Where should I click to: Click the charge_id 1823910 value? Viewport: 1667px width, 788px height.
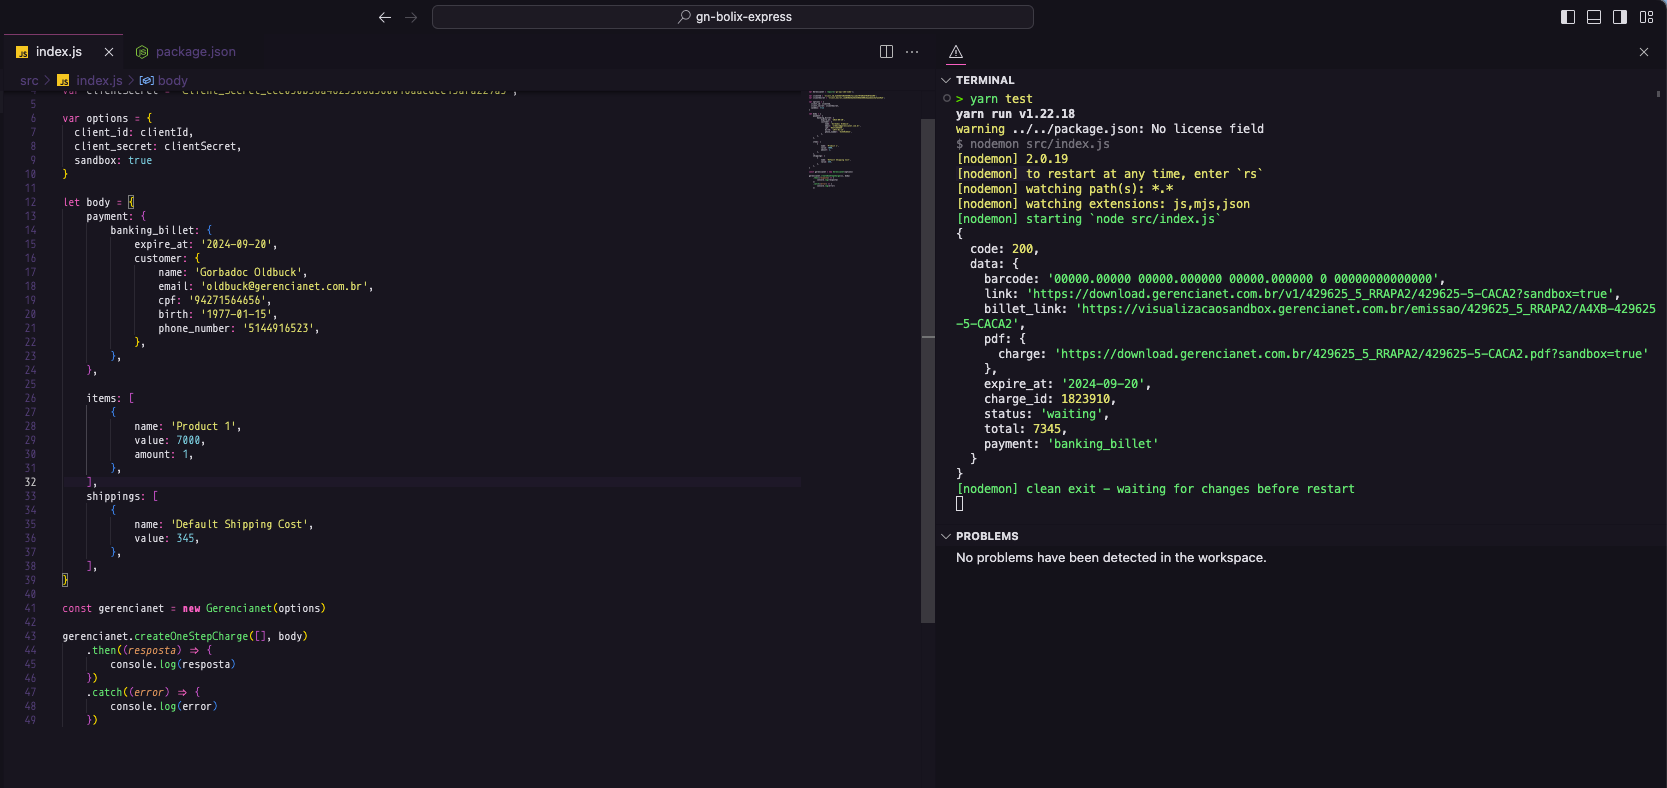(x=1086, y=399)
